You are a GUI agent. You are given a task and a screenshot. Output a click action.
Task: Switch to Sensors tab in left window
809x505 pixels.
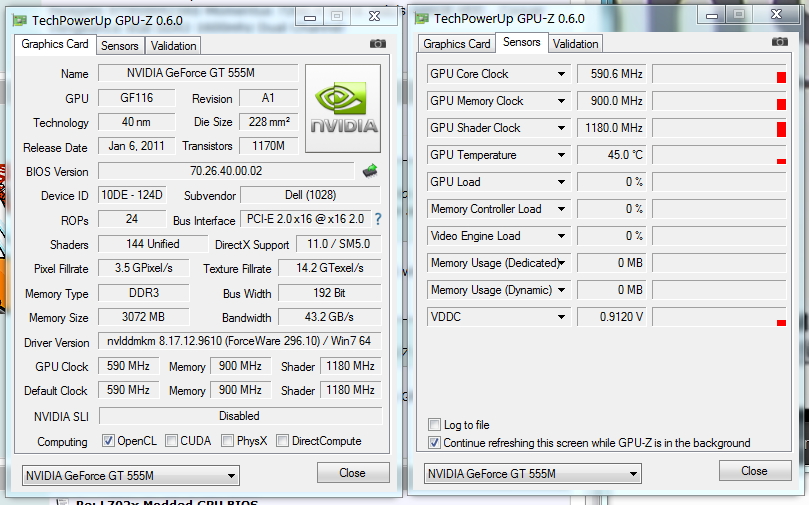[x=120, y=46]
